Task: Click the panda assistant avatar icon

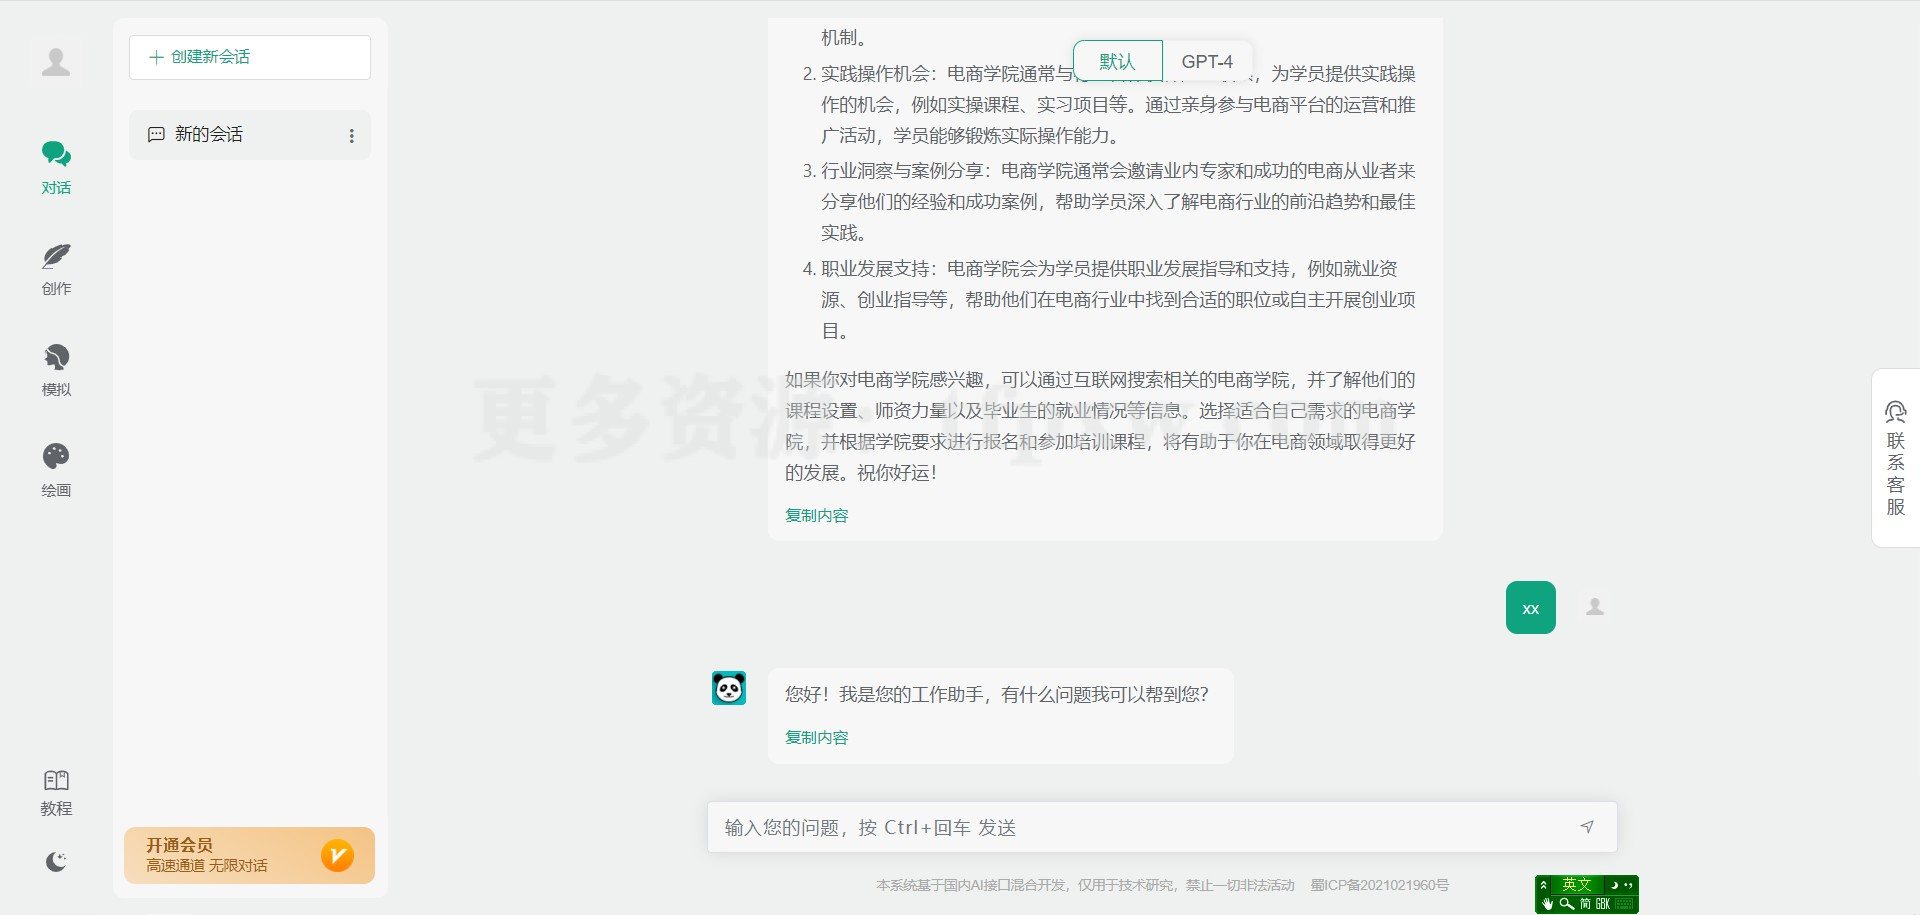Action: [729, 688]
